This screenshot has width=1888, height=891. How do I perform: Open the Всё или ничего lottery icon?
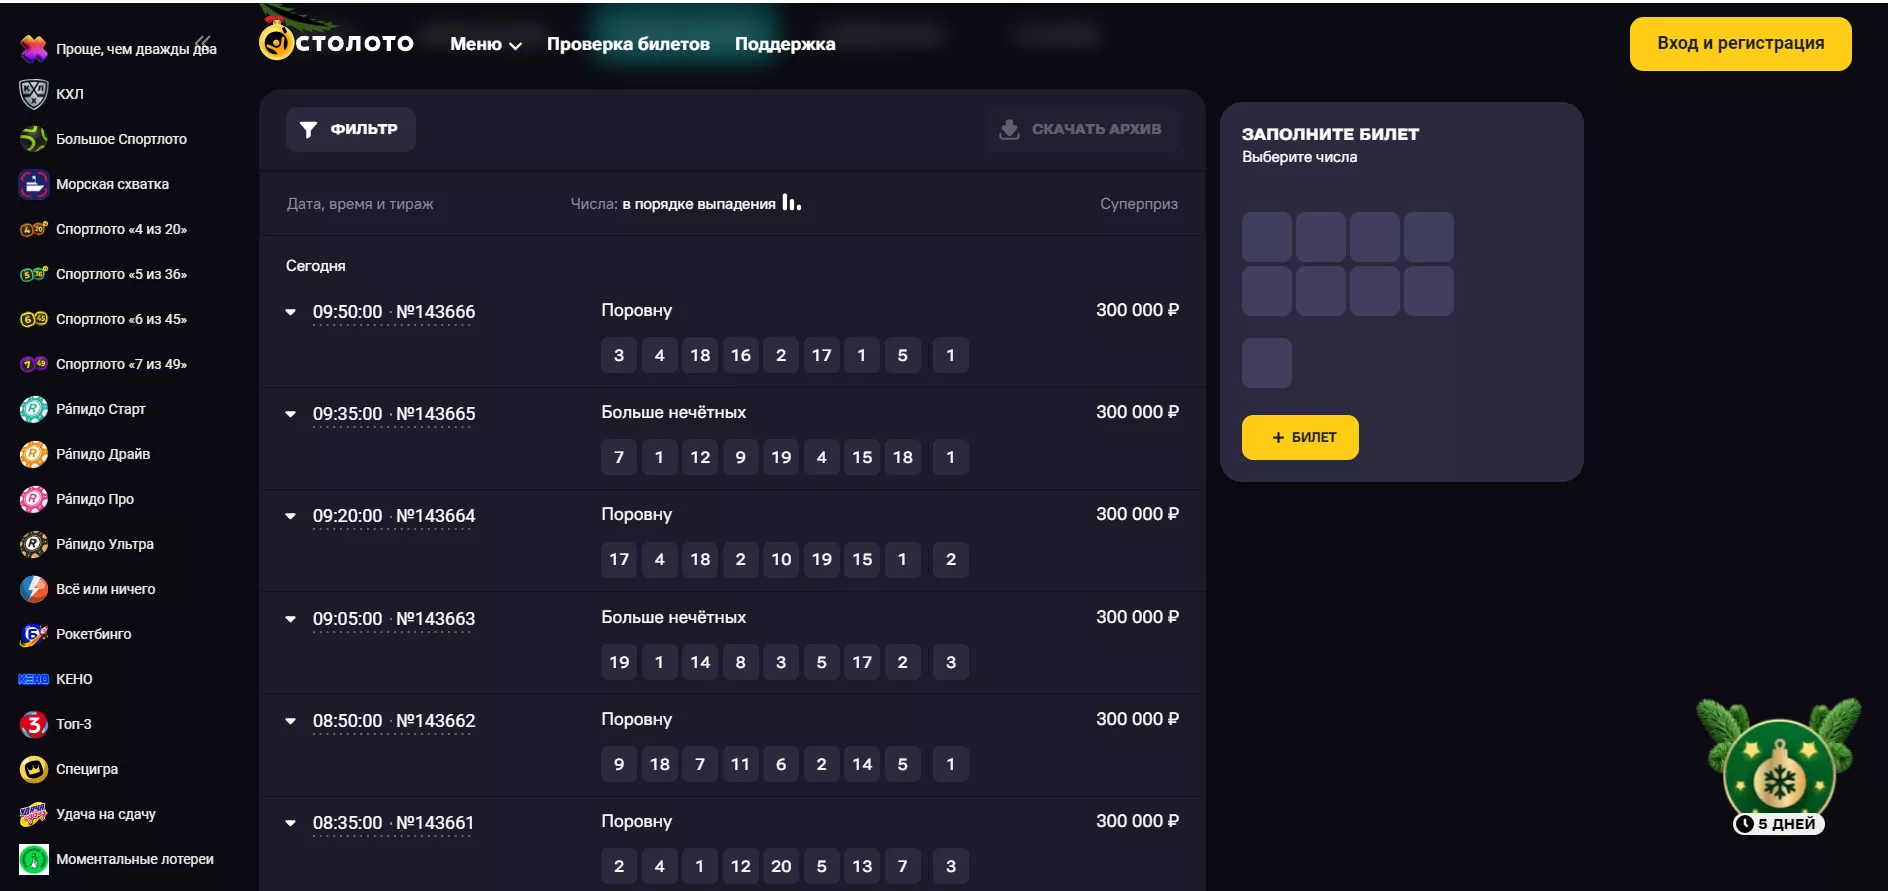[33, 589]
